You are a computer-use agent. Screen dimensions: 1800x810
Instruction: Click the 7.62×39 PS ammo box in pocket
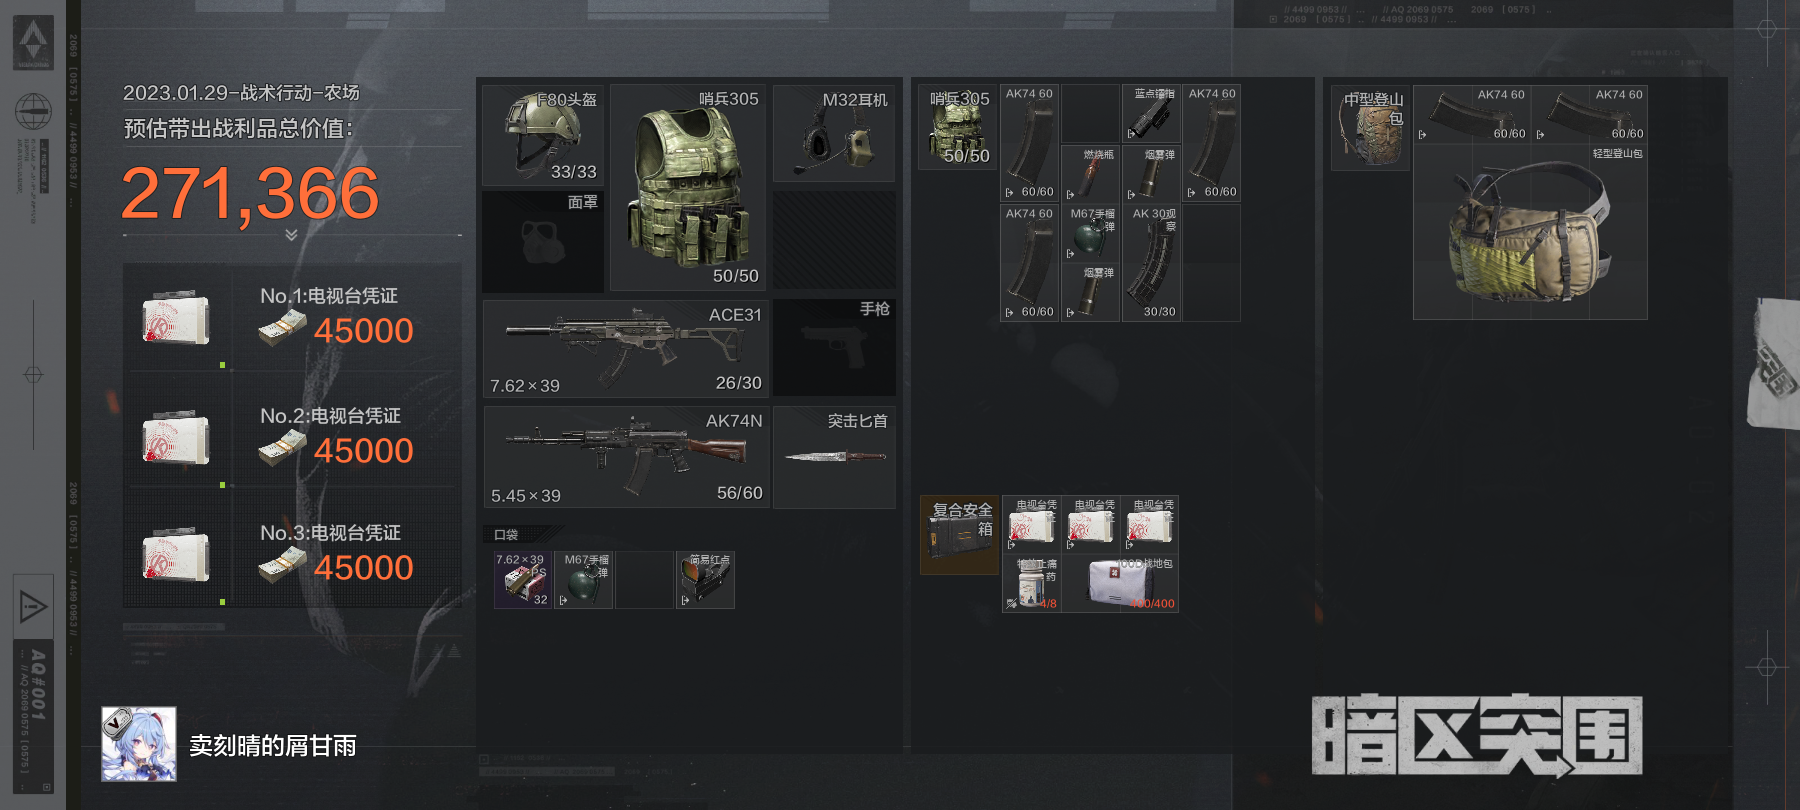(523, 580)
